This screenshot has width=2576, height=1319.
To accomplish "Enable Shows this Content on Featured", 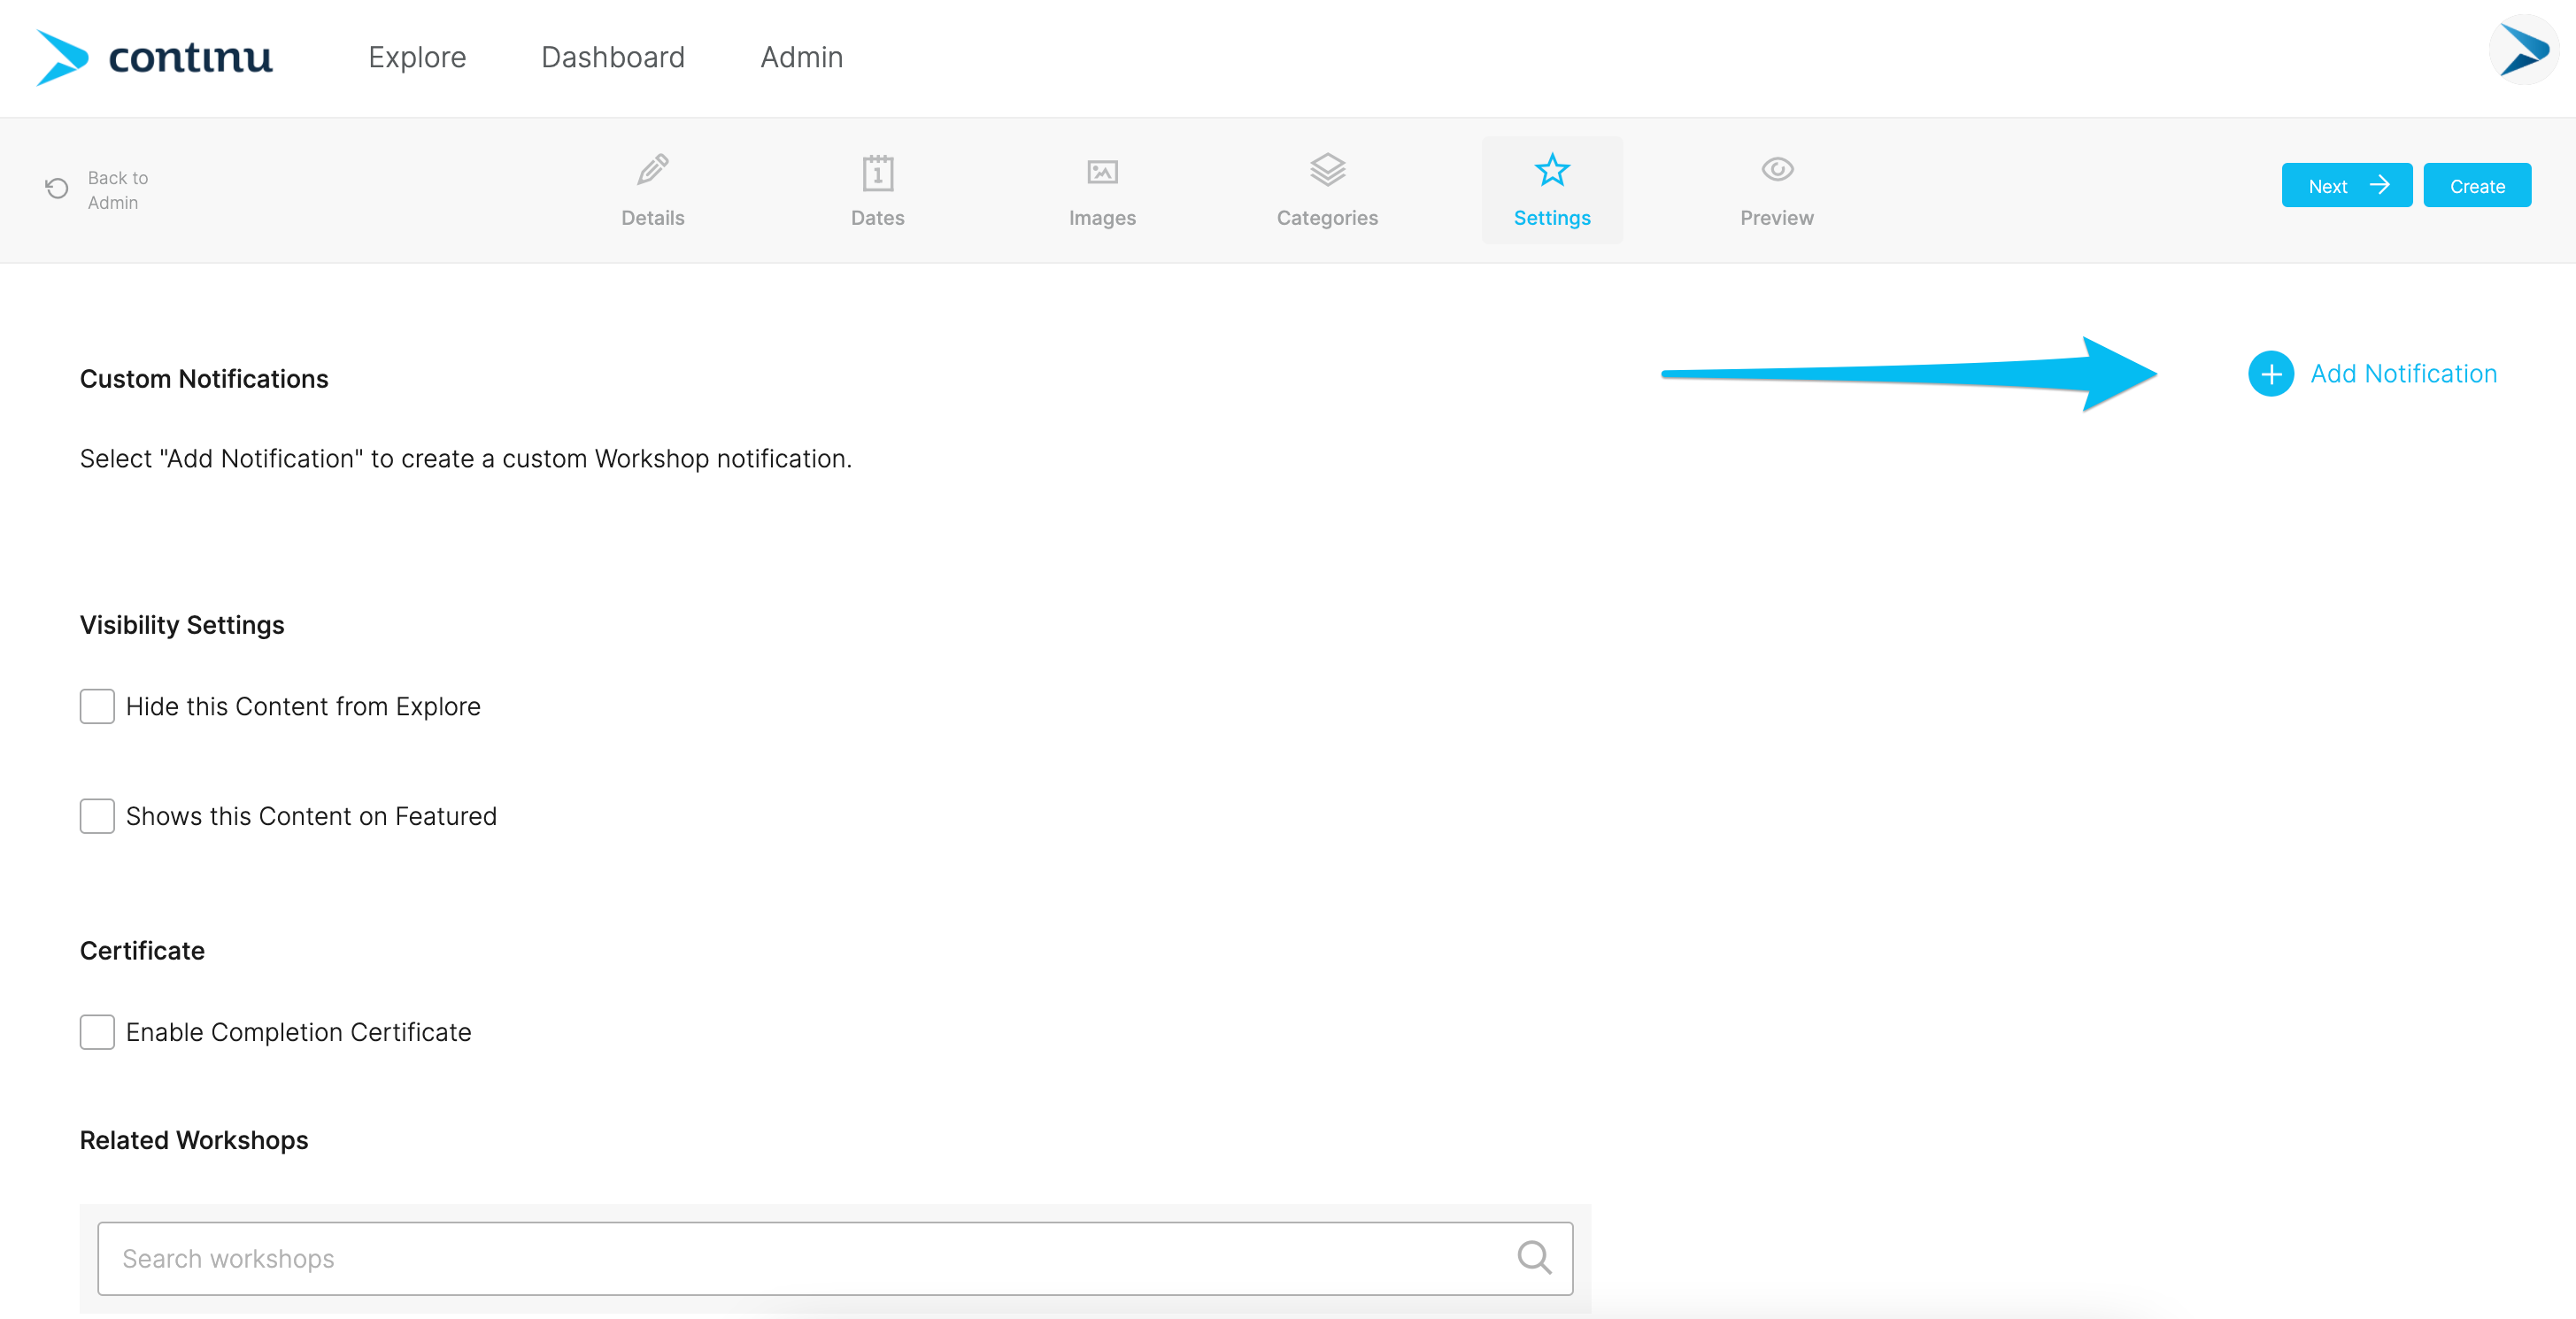I will (x=97, y=816).
